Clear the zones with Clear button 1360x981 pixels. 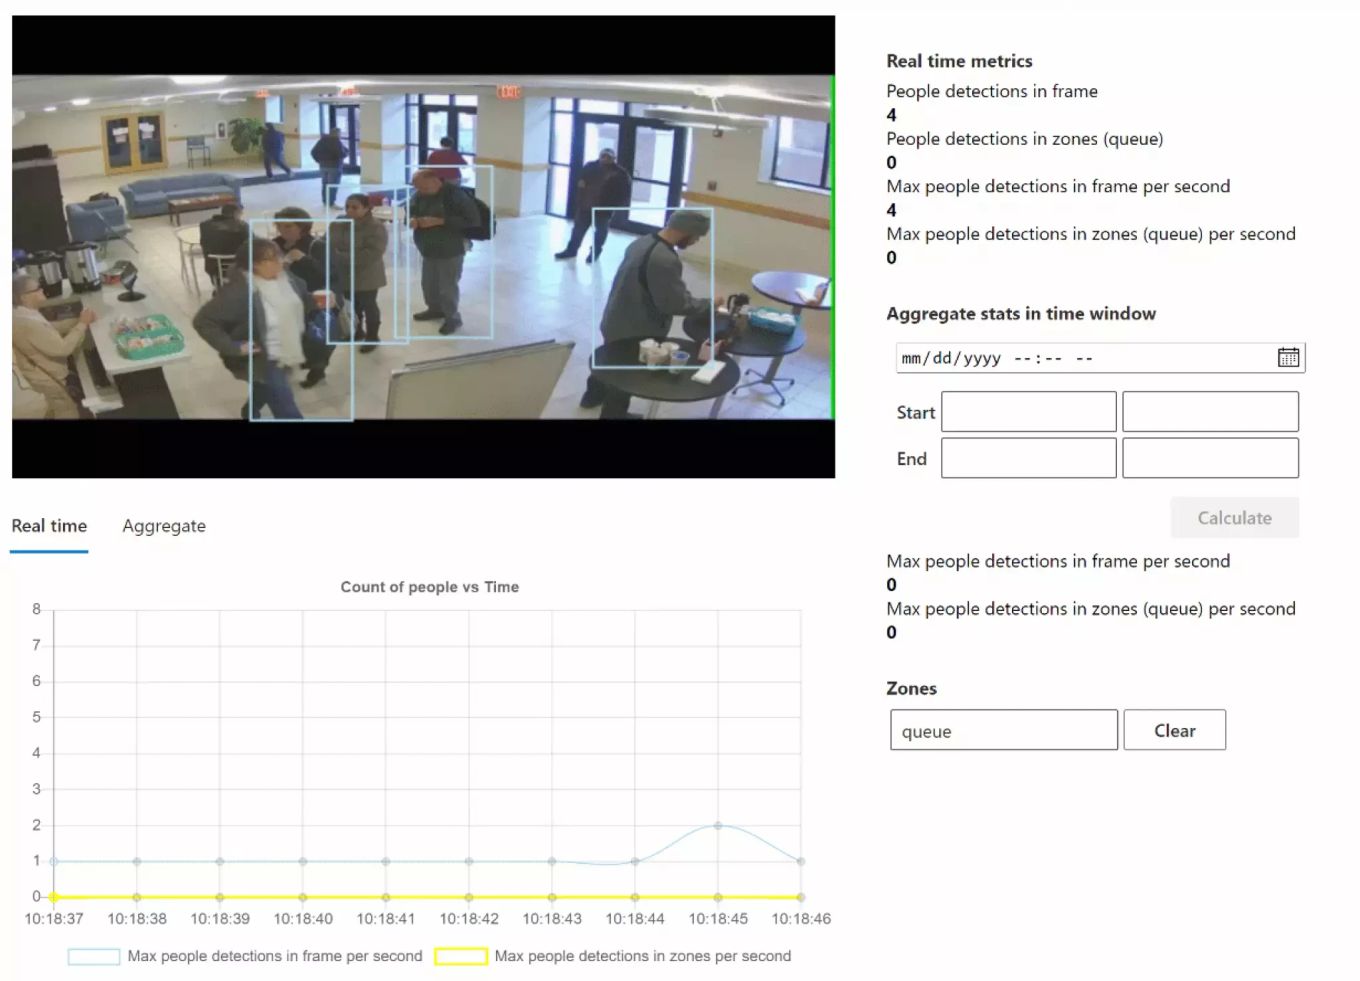tap(1174, 731)
